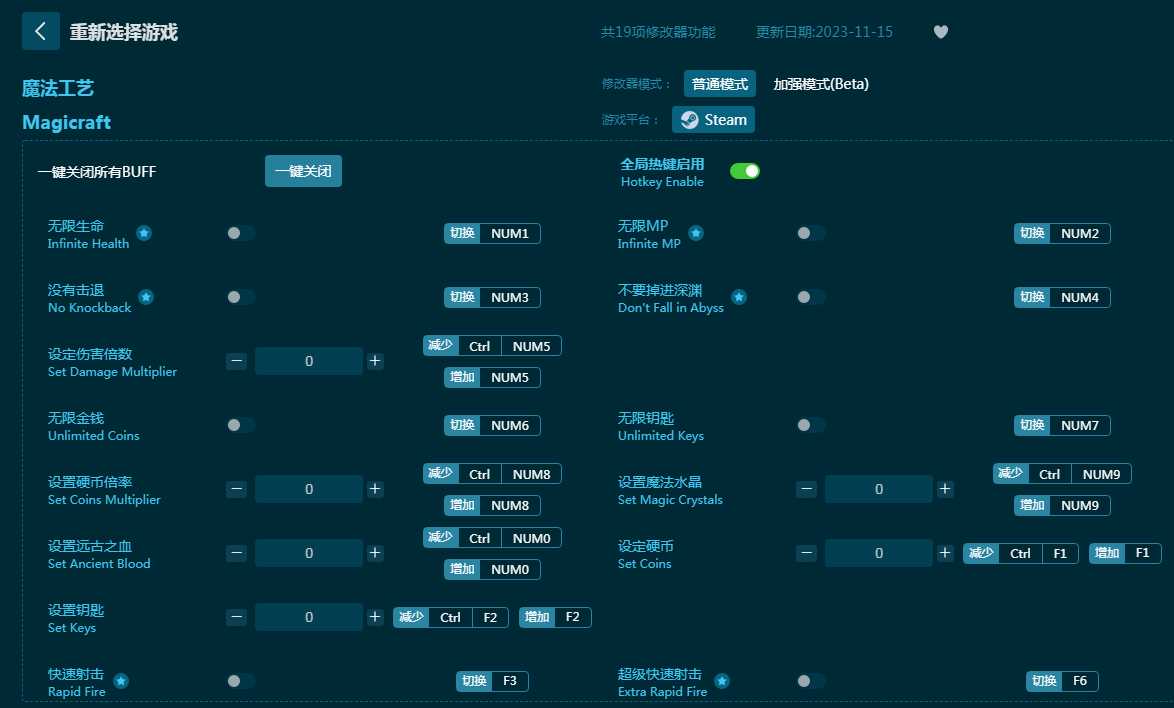Click Set Damage Multiplier value field
This screenshot has width=1174, height=708.
tap(308, 361)
